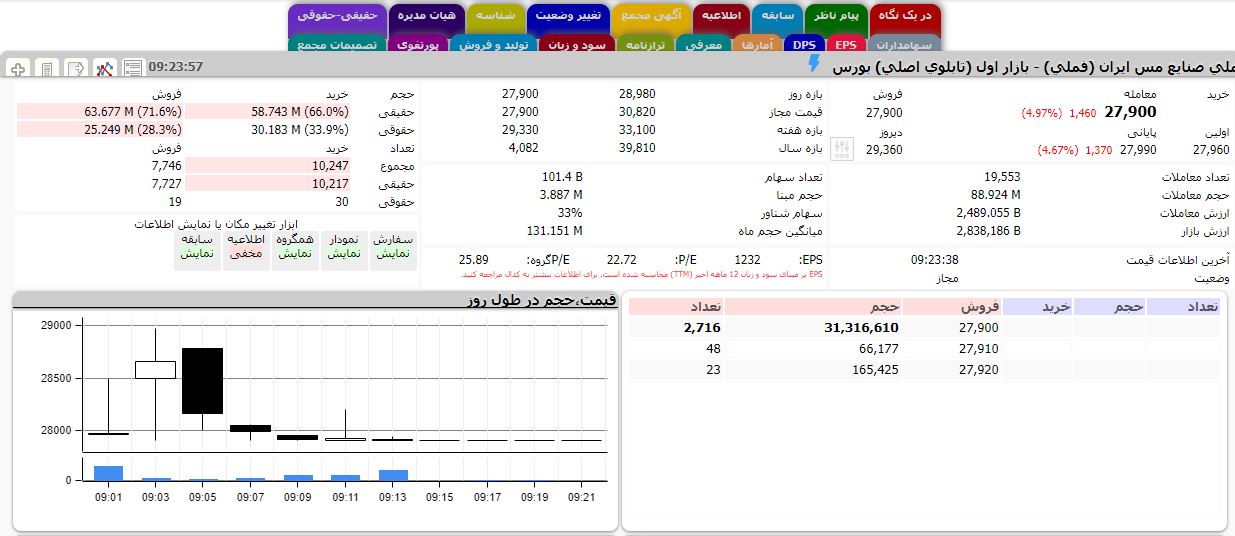The width and height of the screenshot is (1235, 536).
Task: Click the individual buy volume 58.743 M (66.0%)
Action: coord(300,112)
